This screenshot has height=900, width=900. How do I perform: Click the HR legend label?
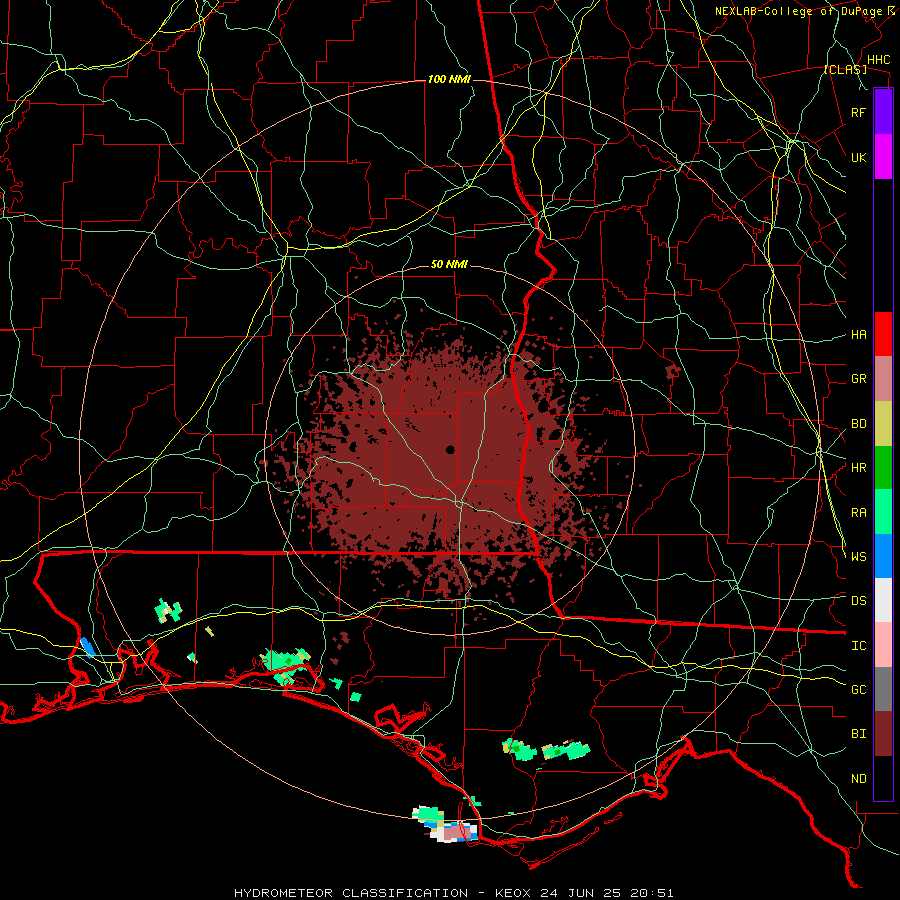click(858, 468)
